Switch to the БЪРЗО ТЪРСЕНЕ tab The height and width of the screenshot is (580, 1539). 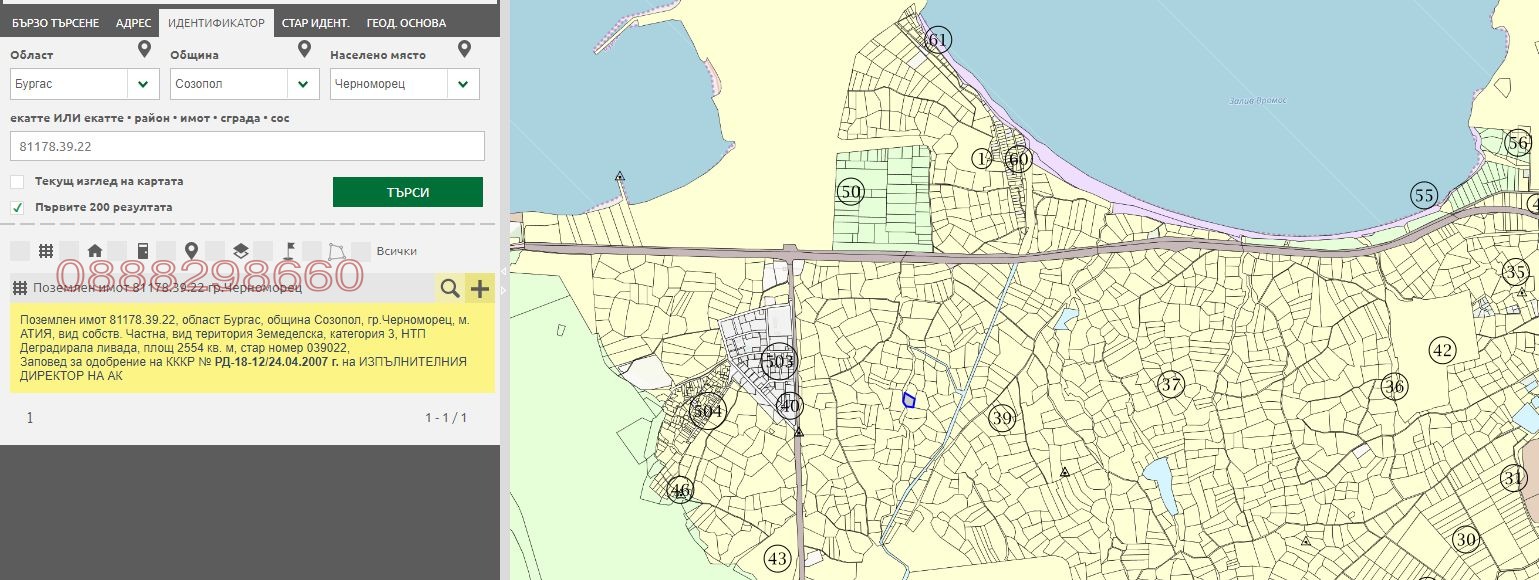point(55,23)
